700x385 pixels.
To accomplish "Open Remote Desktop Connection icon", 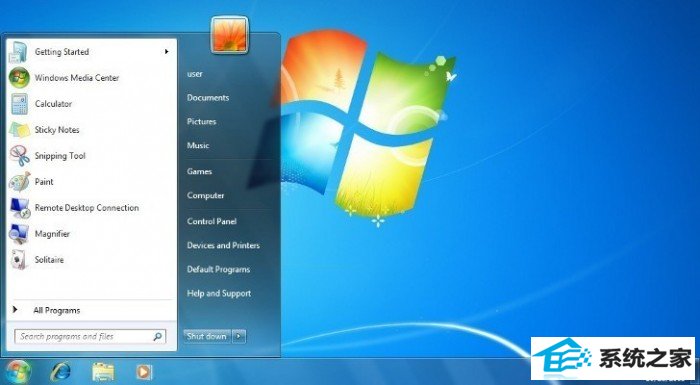I will point(19,208).
